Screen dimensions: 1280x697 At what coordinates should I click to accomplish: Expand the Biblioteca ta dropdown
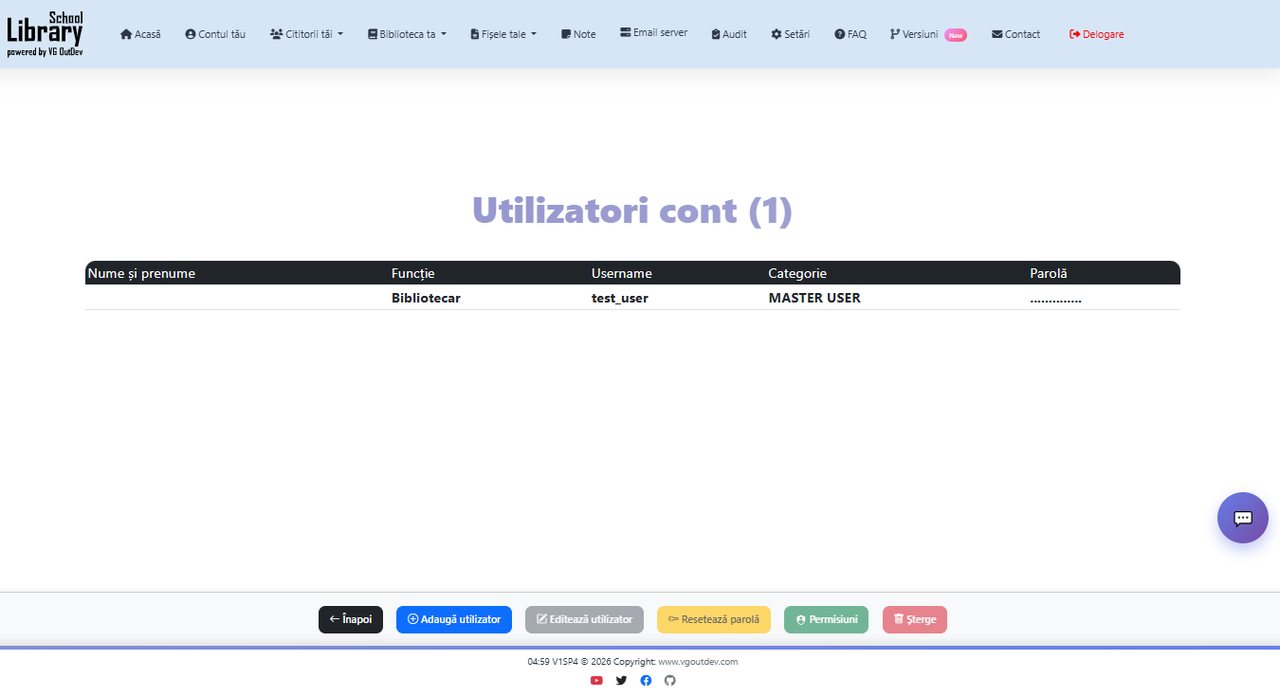pos(407,34)
